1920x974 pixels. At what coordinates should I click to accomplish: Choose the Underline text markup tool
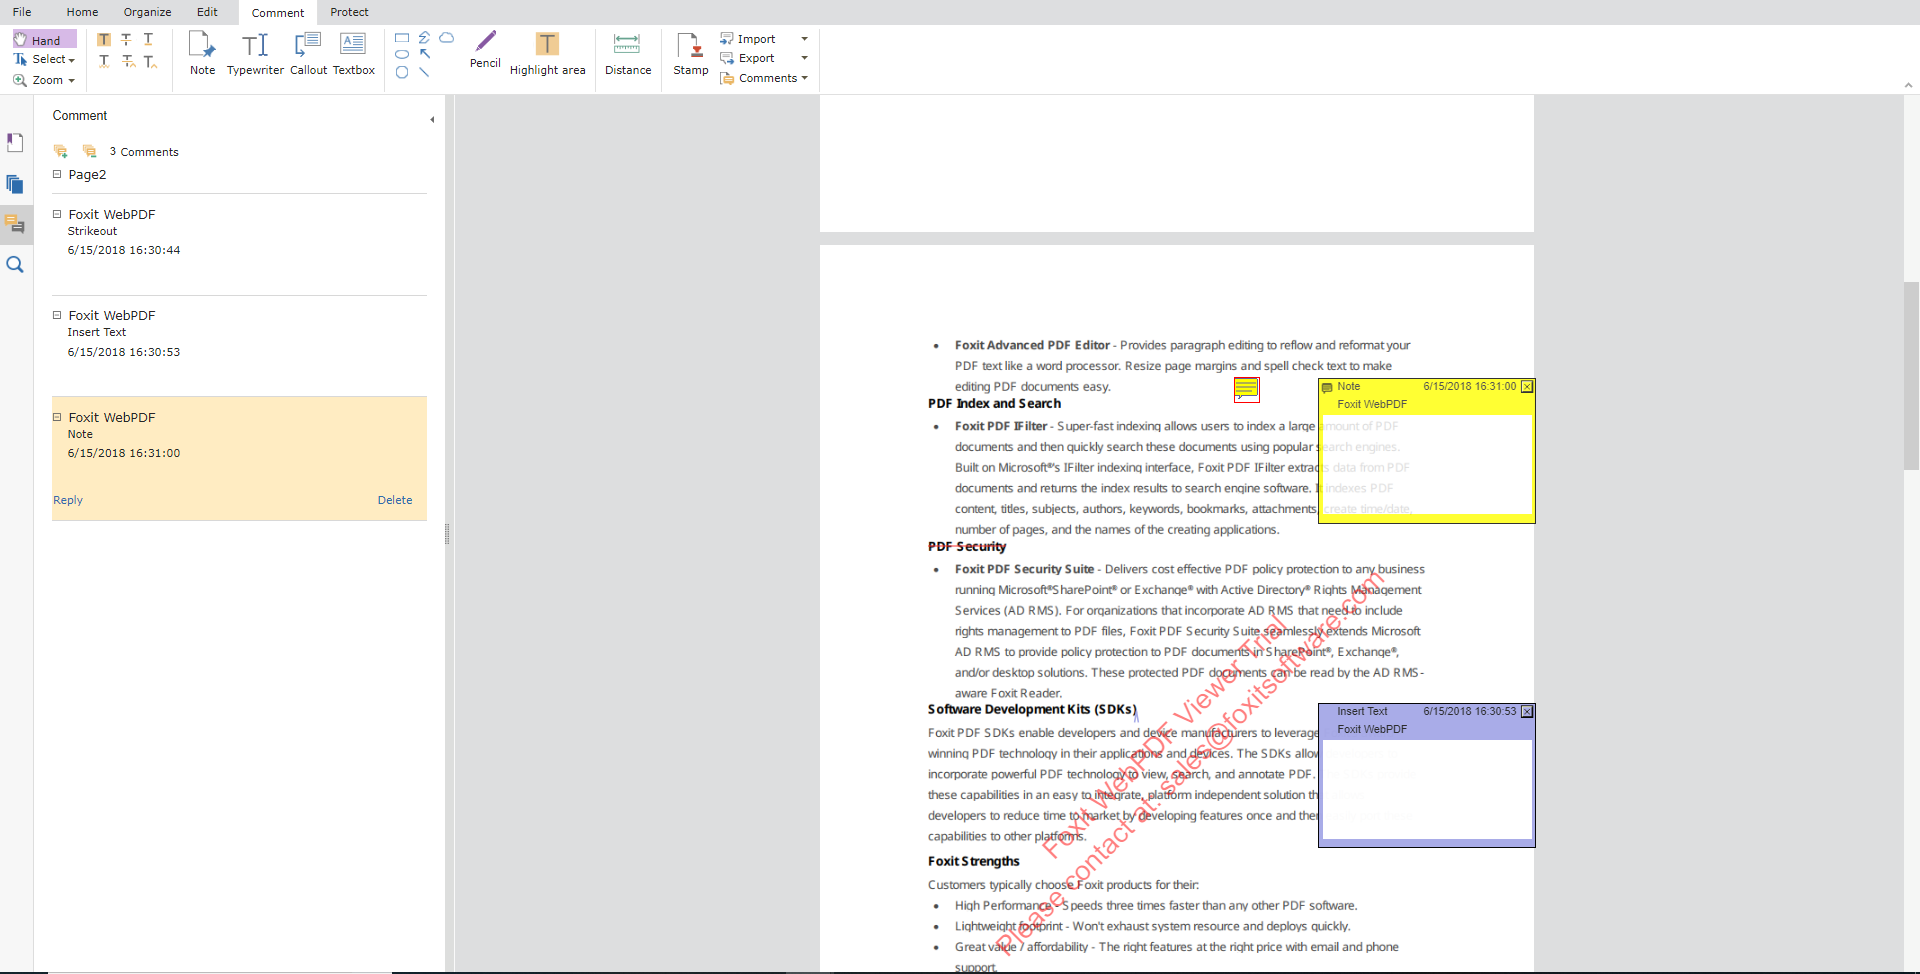148,40
